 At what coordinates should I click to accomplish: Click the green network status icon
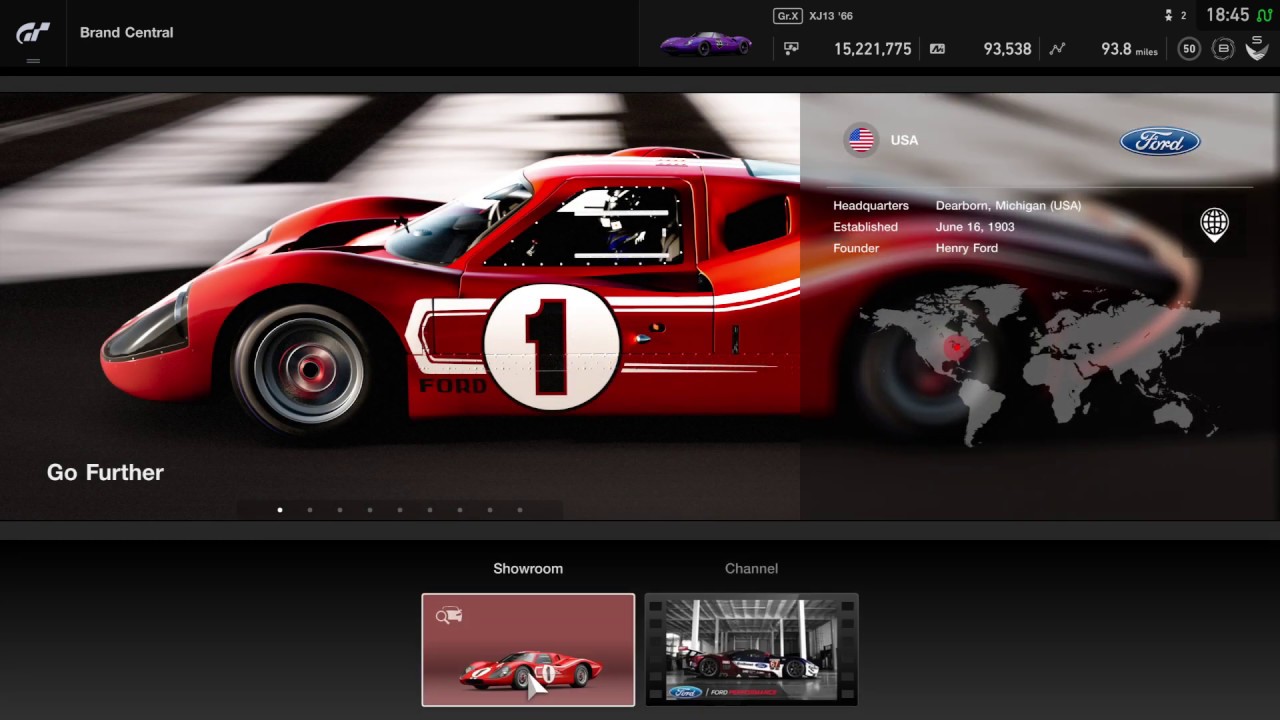tap(1264, 16)
